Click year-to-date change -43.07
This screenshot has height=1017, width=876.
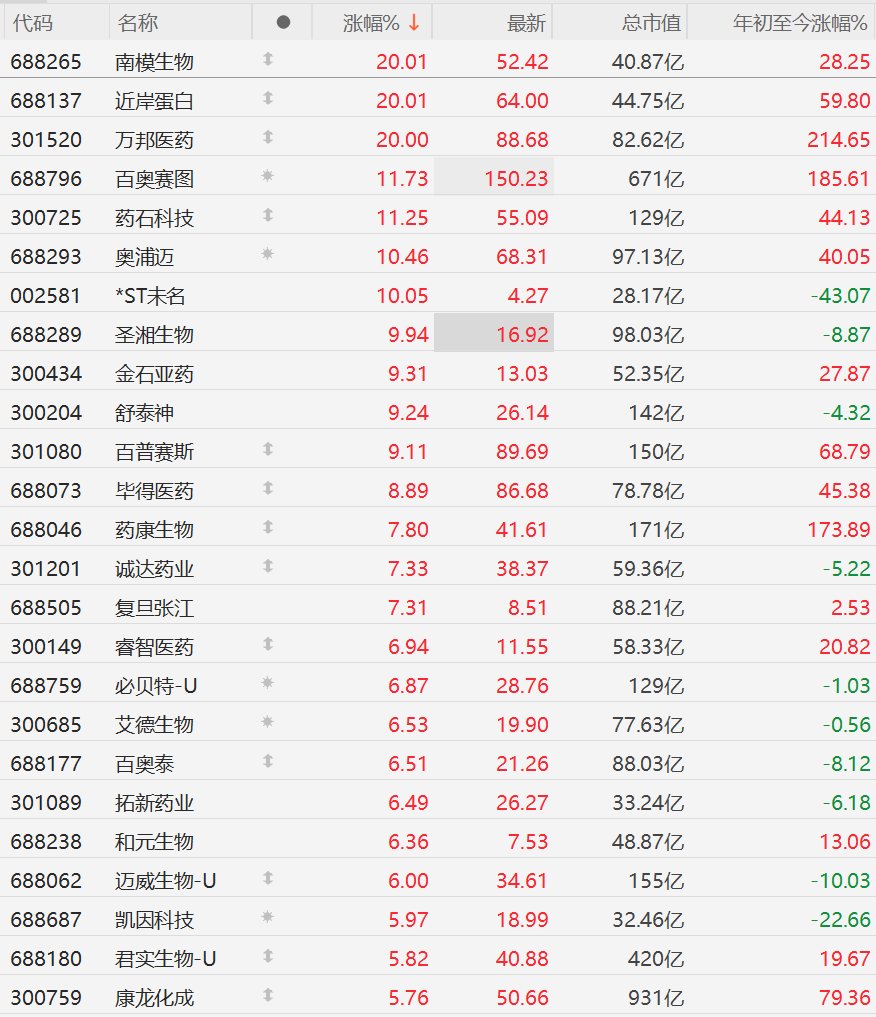(840, 296)
